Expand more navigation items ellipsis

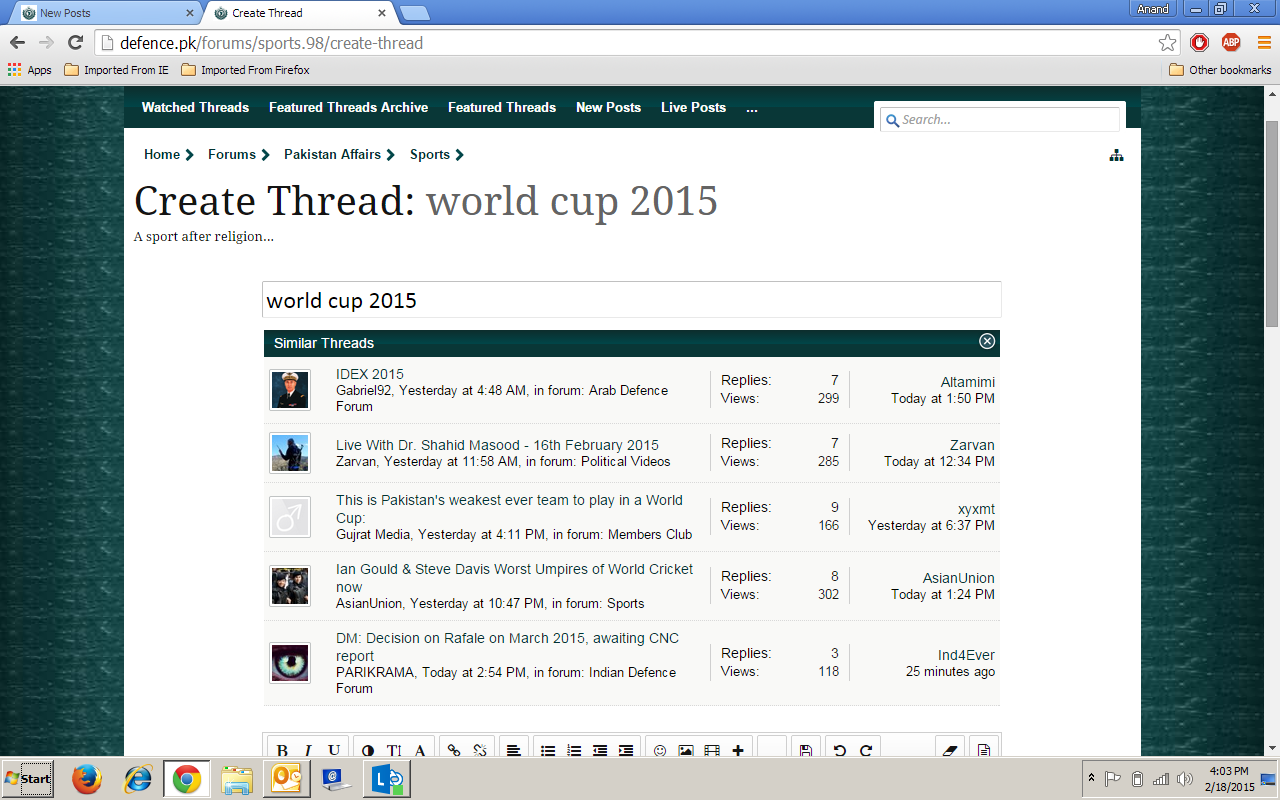752,107
